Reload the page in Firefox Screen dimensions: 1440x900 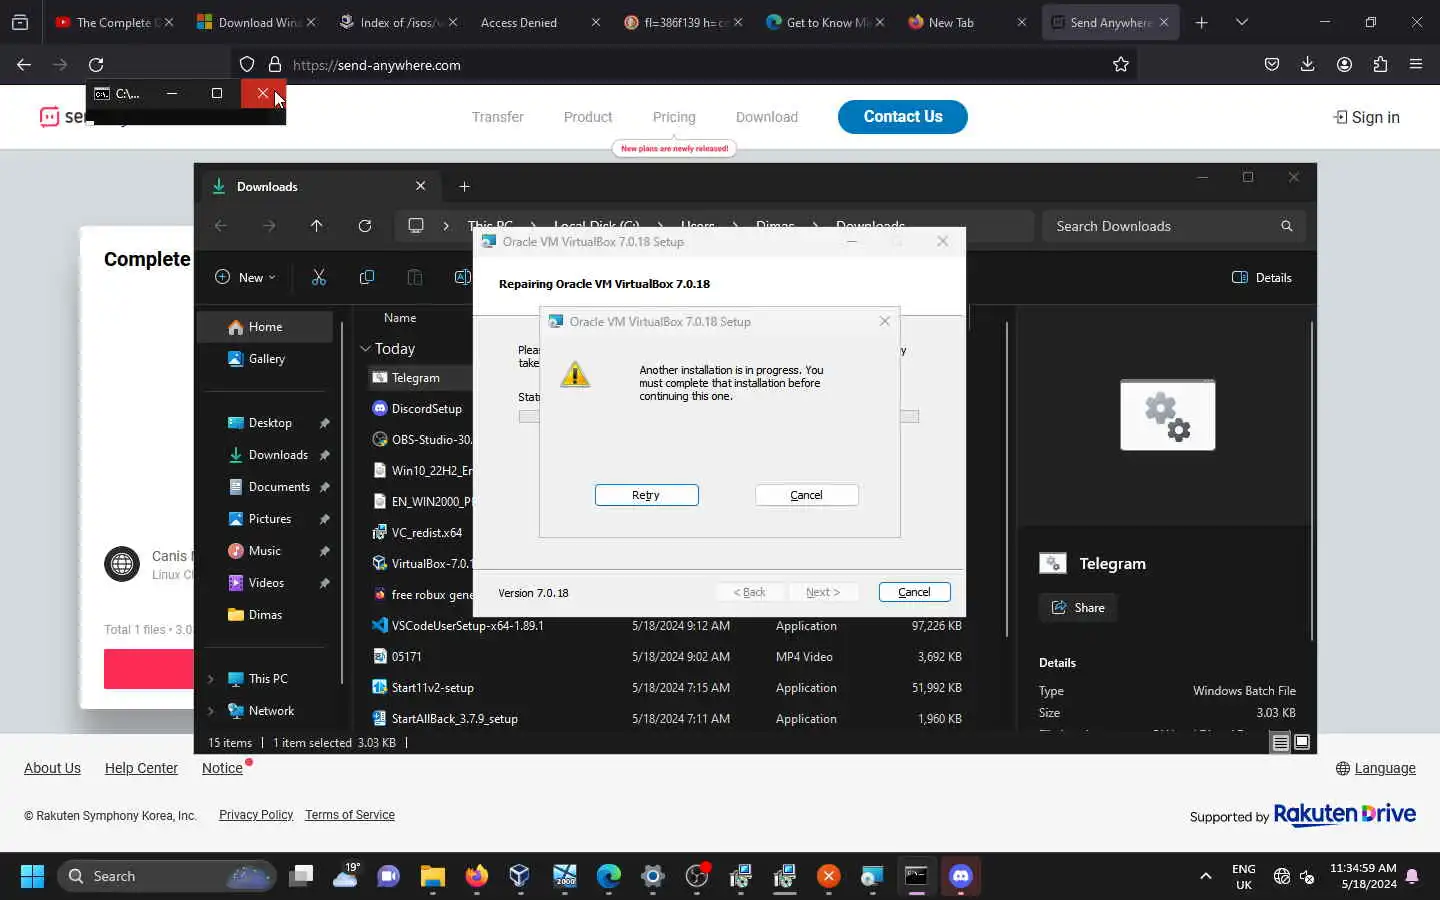(x=96, y=65)
